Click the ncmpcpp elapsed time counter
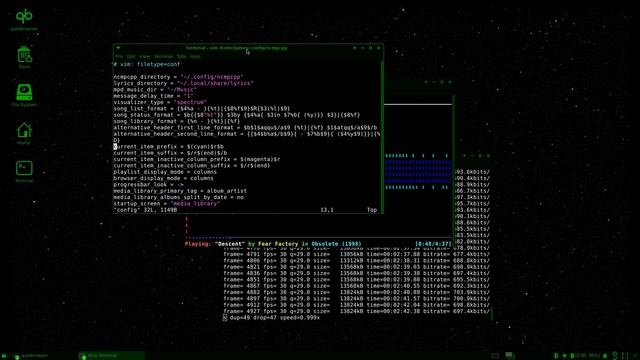Image resolution: width=640 pixels, height=360 pixels. click(433, 244)
